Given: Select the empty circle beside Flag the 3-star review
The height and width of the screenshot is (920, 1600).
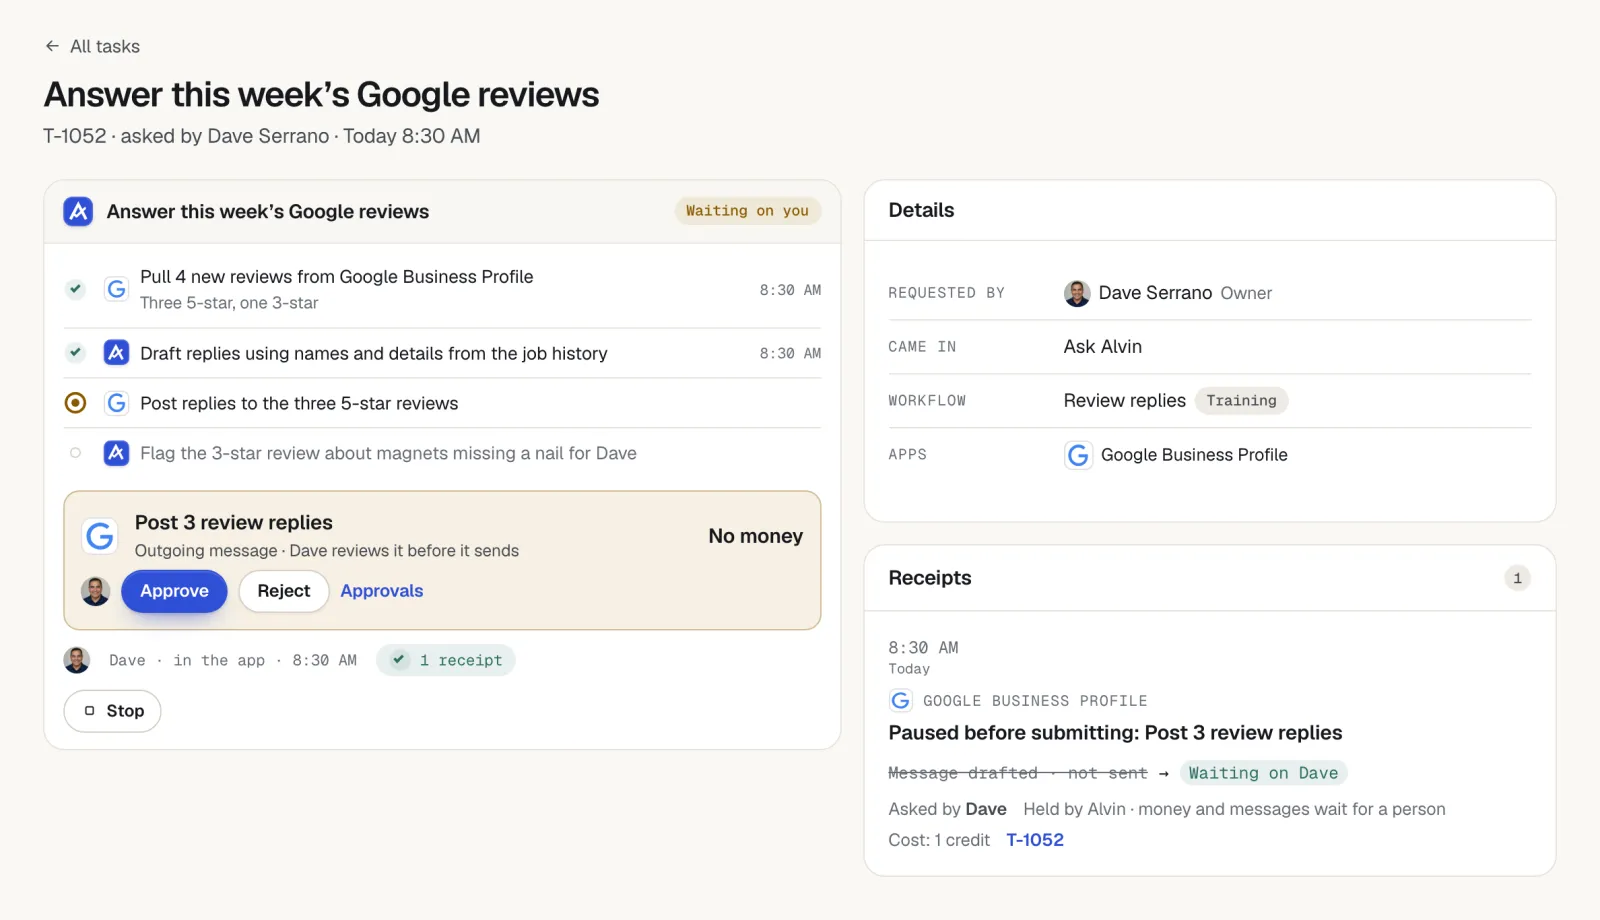Looking at the screenshot, I should click(75, 453).
